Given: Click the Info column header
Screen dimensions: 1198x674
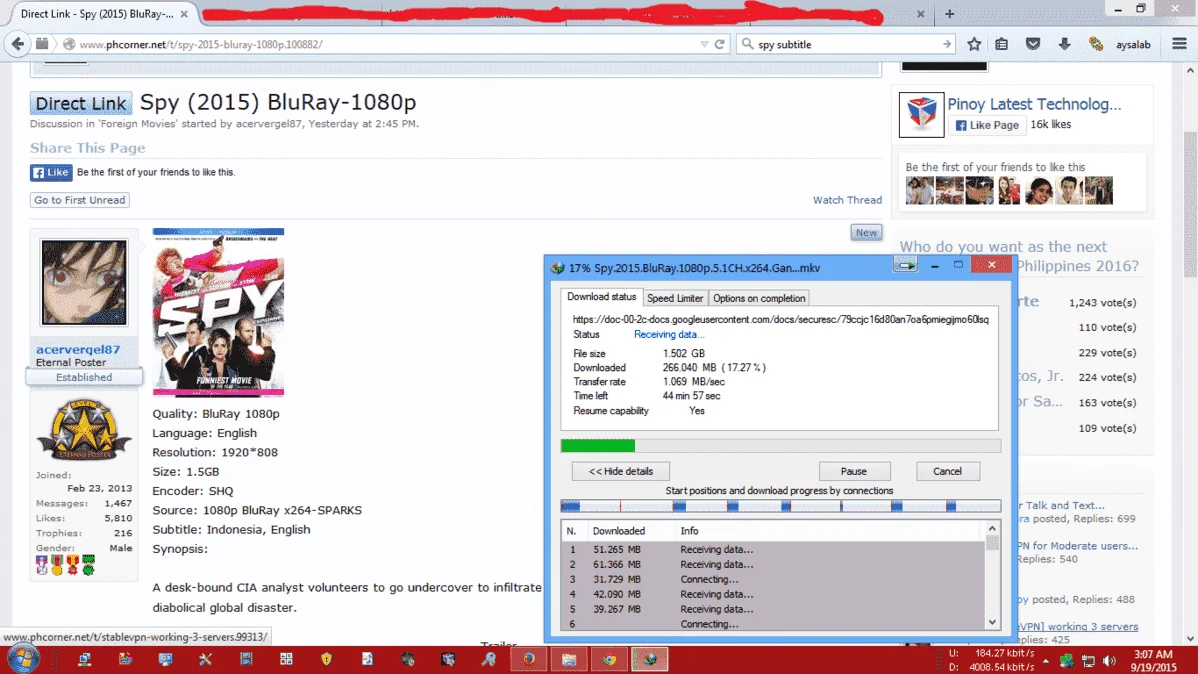Looking at the screenshot, I should 689,530.
